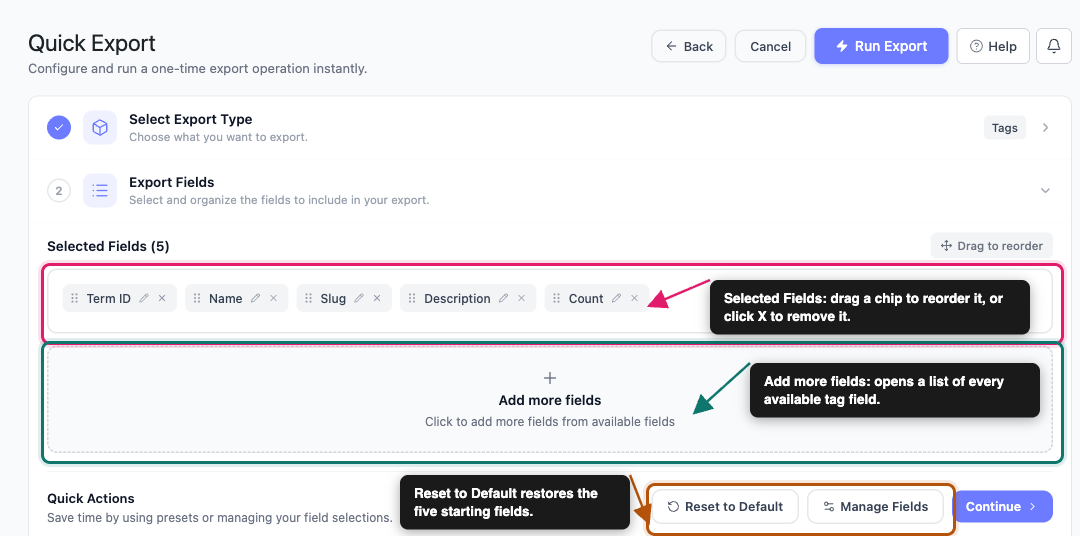The width and height of the screenshot is (1080, 536).
Task: Click the Count chip drag handle
Action: 557,298
